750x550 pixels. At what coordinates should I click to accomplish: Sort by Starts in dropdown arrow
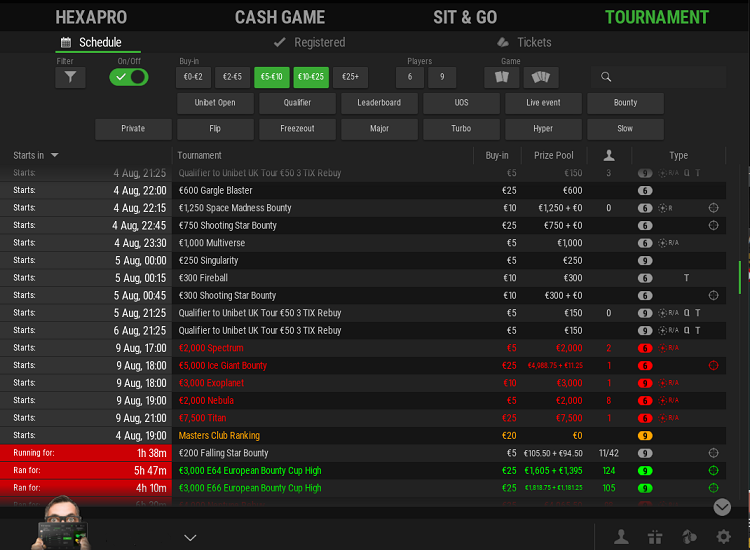pos(55,155)
